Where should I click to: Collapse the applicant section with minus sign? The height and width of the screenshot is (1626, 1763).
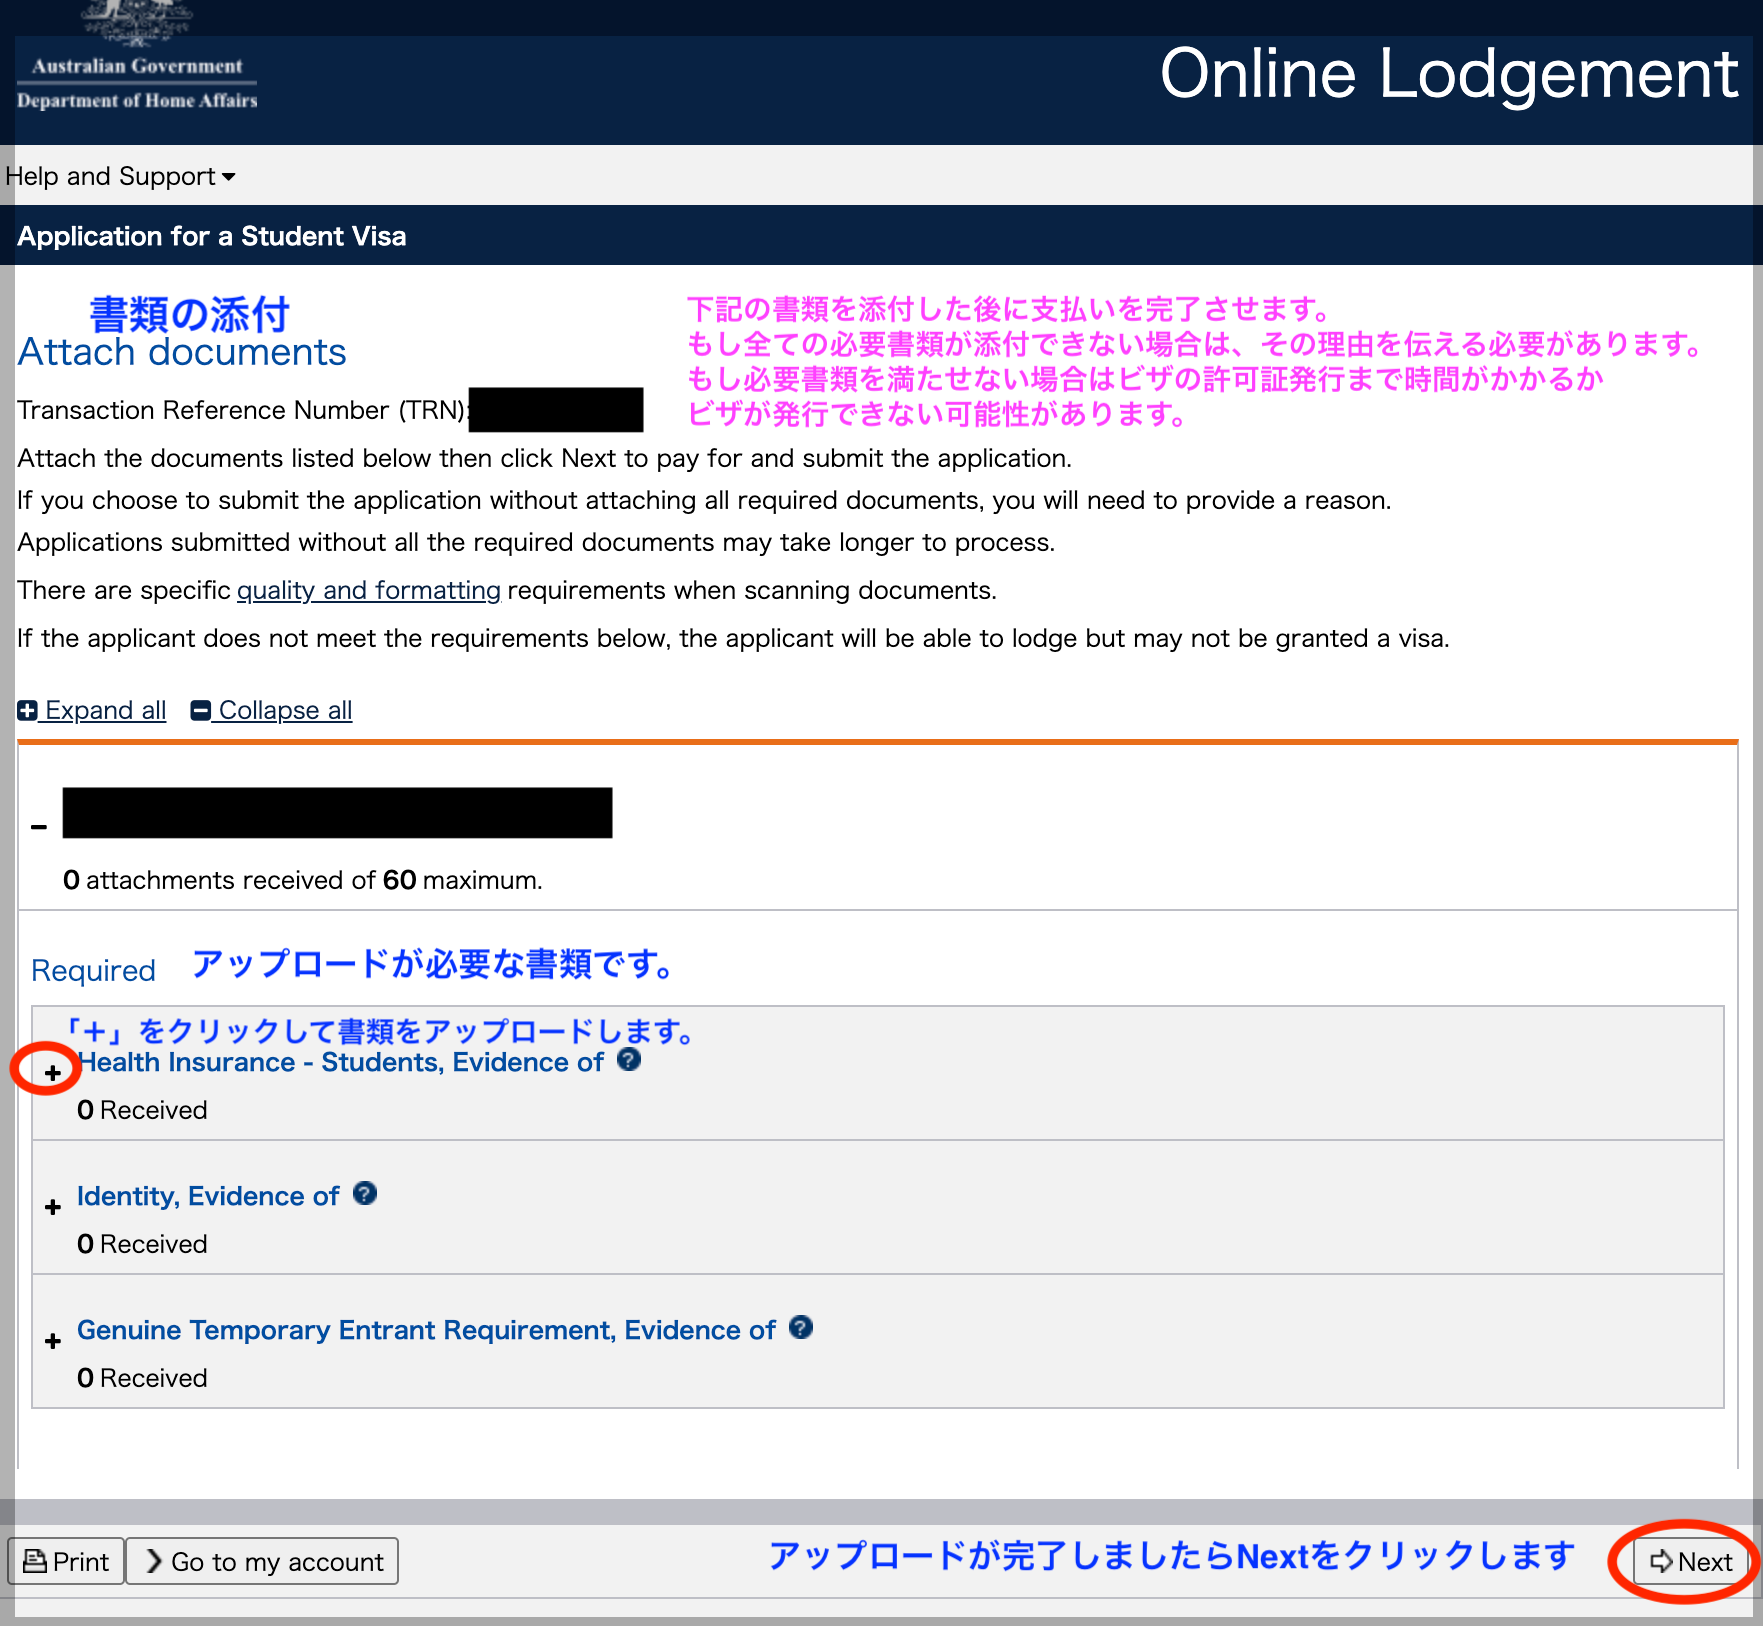coord(39,827)
